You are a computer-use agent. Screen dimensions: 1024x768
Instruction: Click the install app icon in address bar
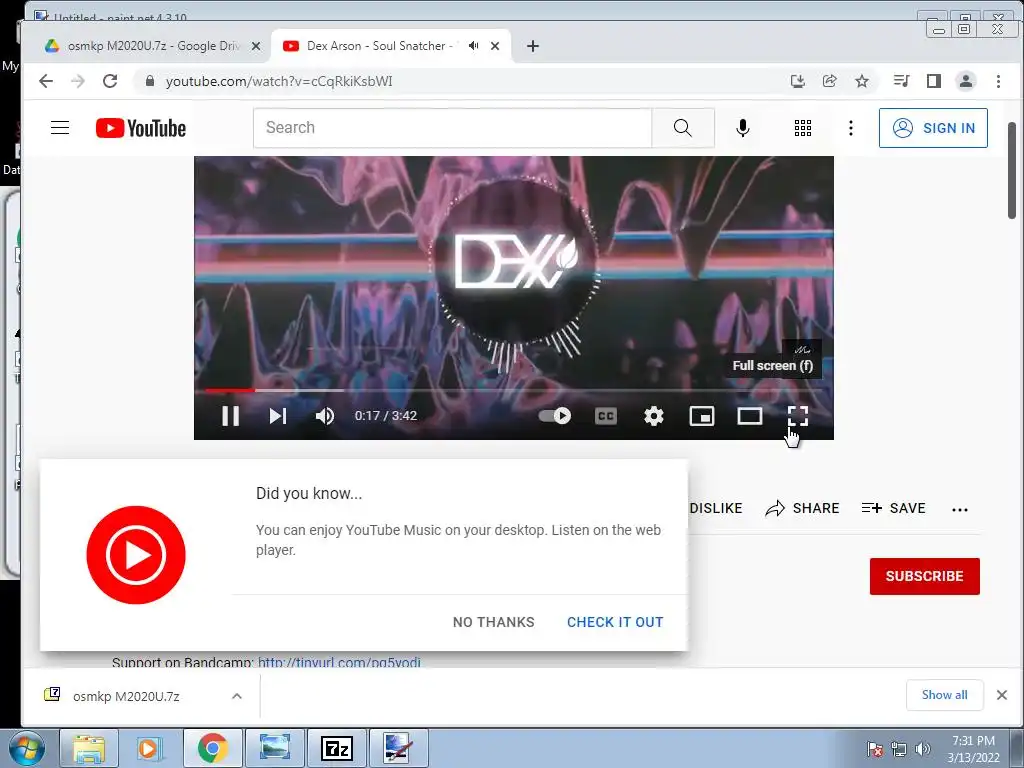(797, 81)
